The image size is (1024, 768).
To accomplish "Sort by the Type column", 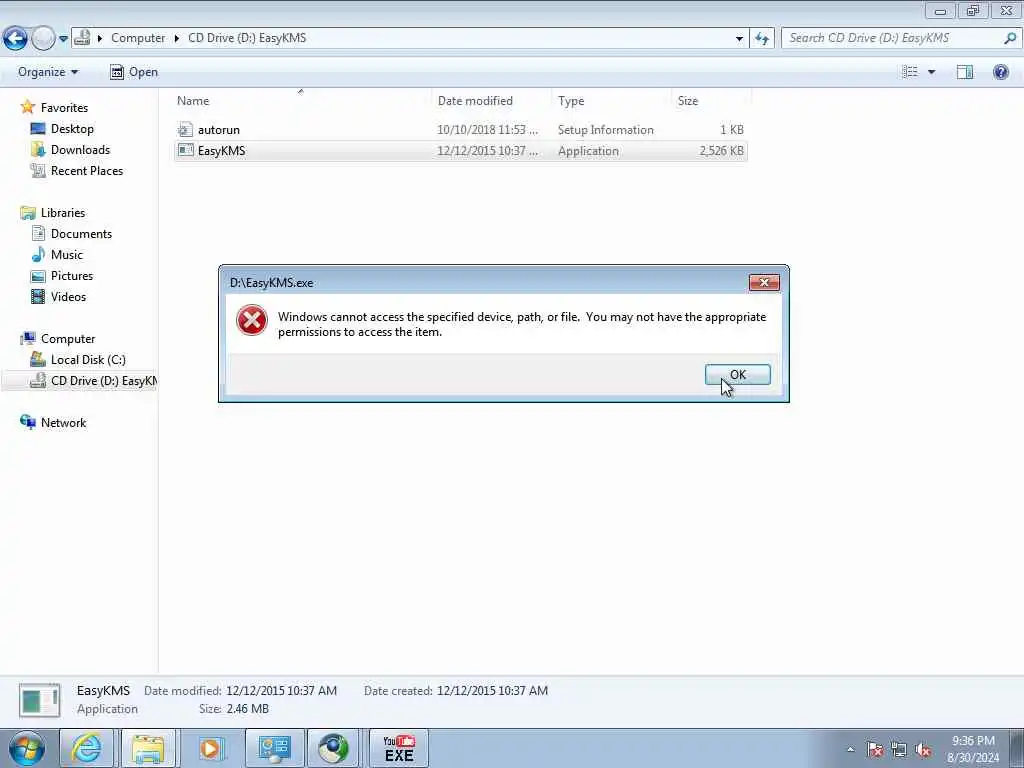I will (611, 101).
